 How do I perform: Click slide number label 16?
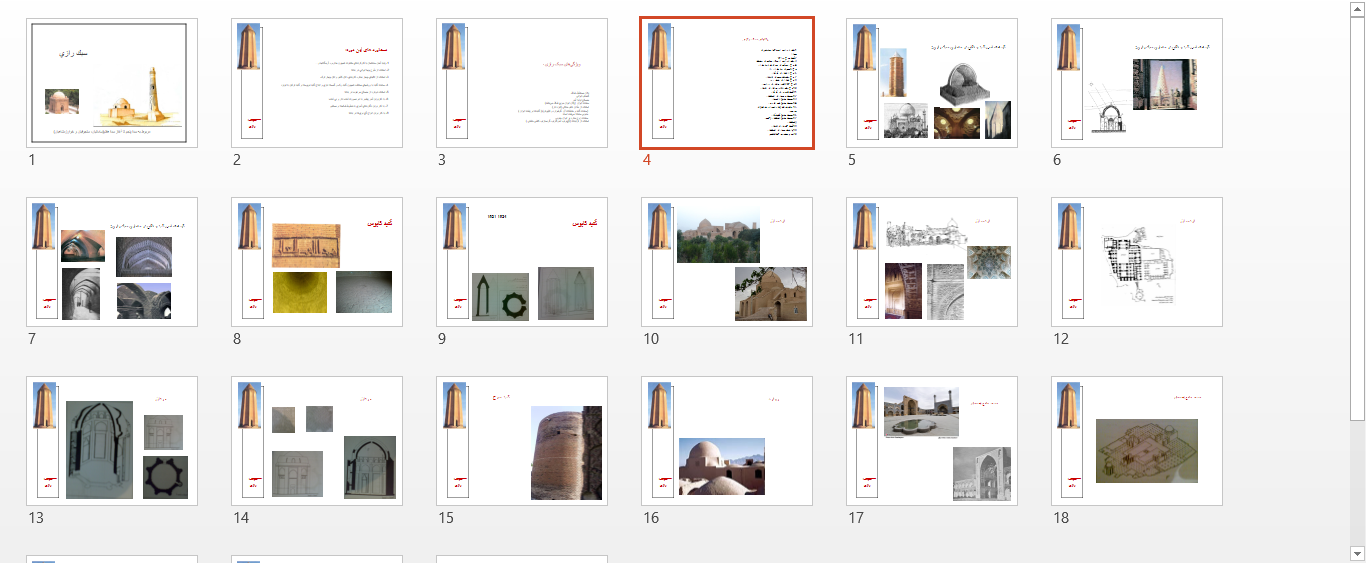[651, 518]
